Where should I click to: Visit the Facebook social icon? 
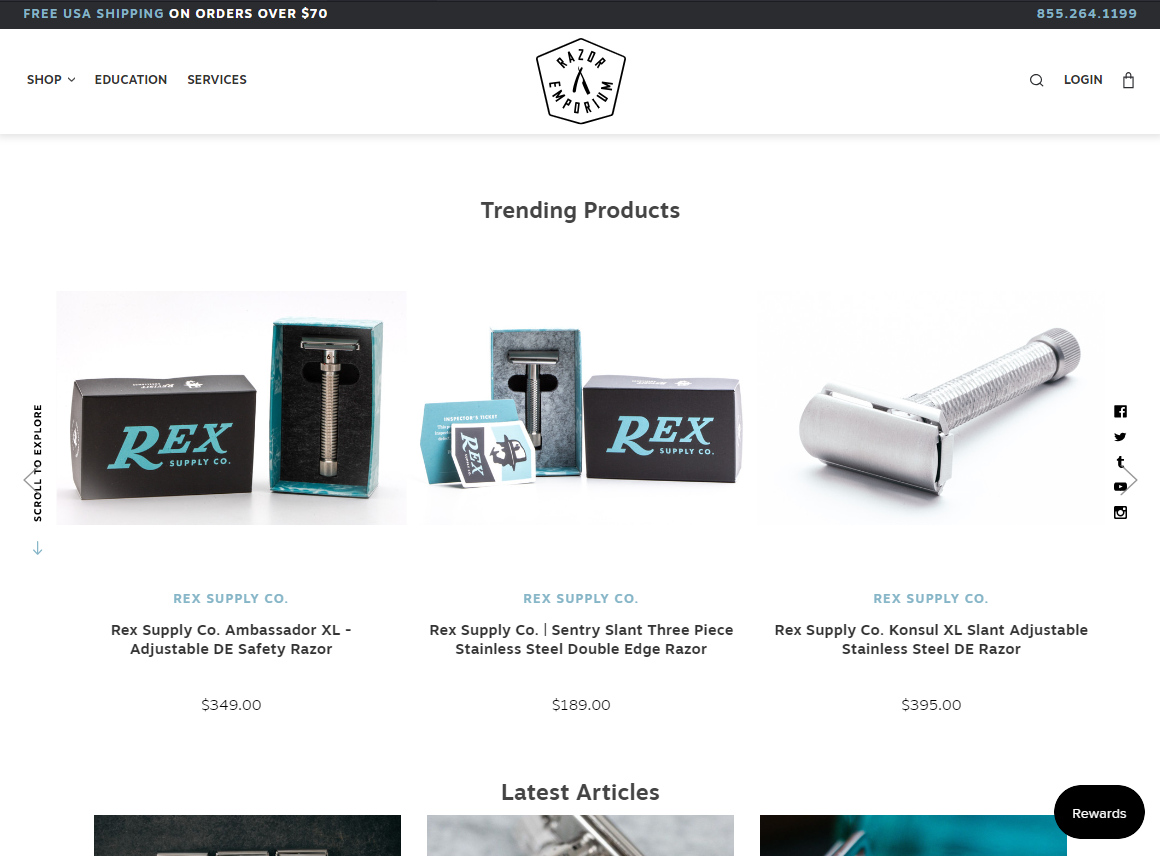(x=1120, y=411)
